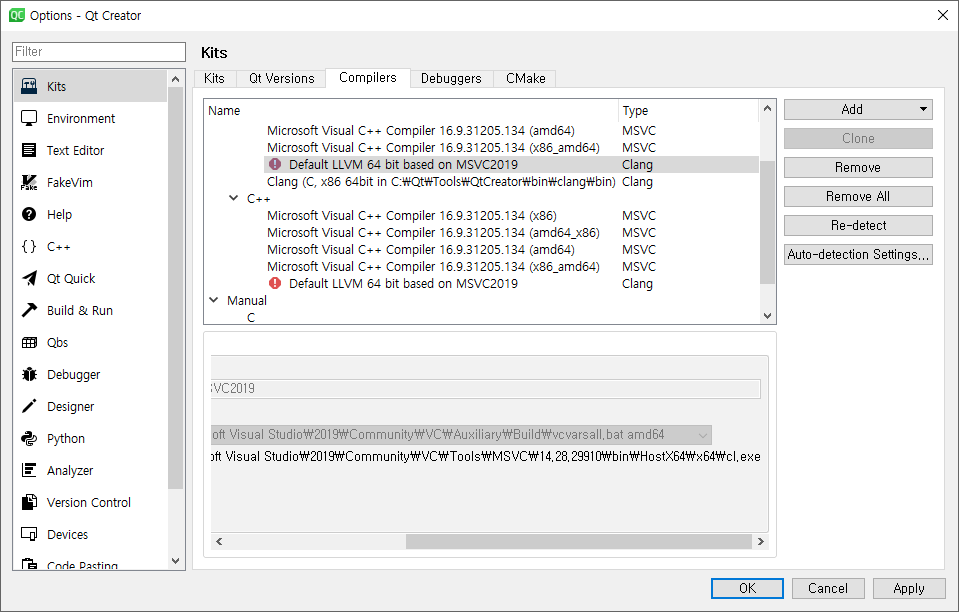Click the Filter search field
Image resolution: width=959 pixels, height=612 pixels.
coord(99,51)
